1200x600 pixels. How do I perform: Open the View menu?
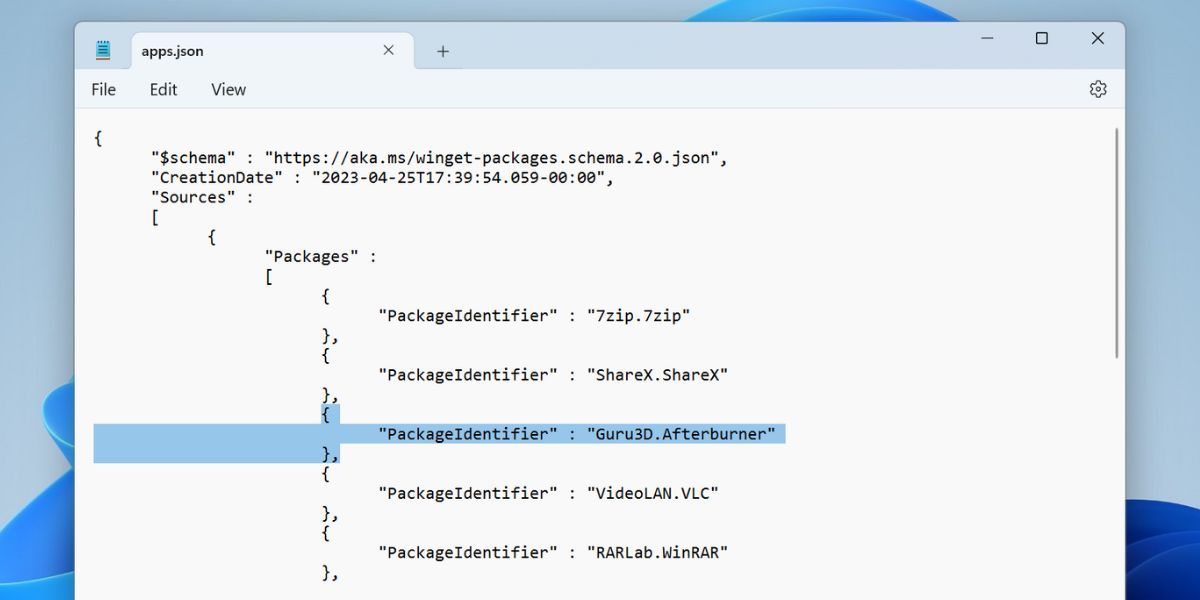pos(227,89)
